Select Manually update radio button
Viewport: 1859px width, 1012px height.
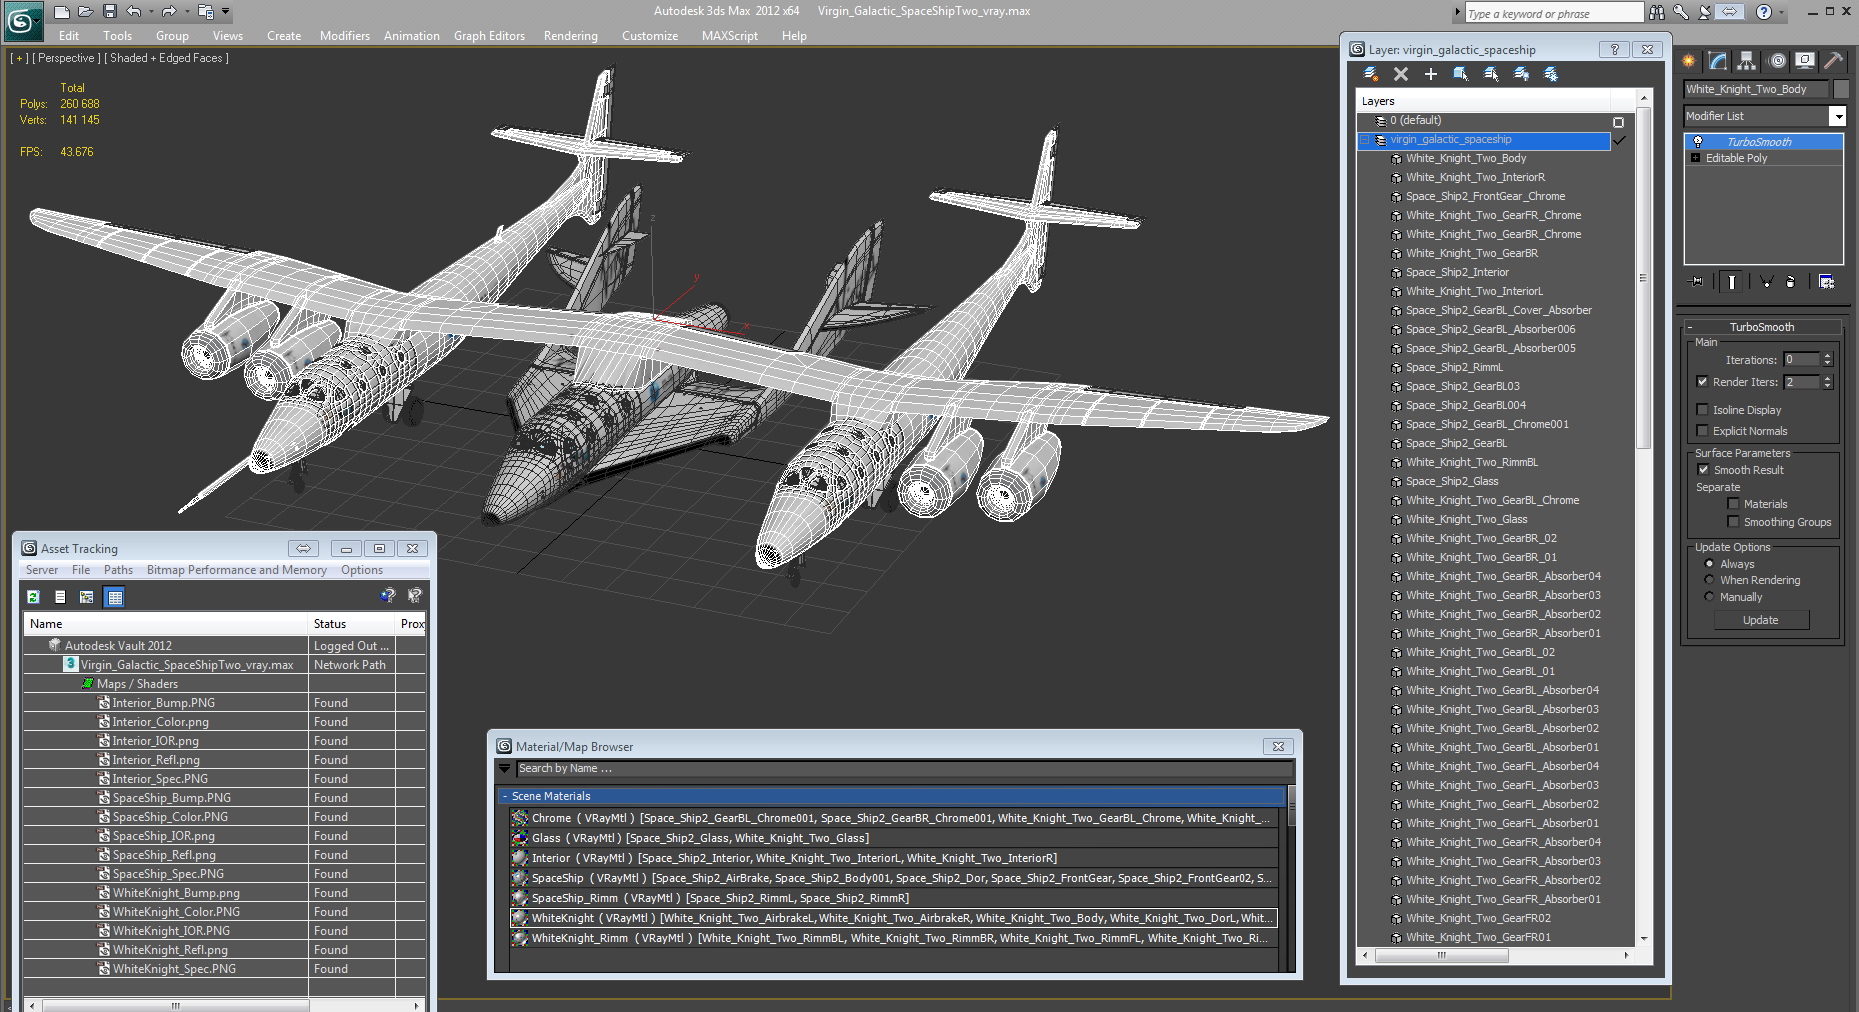coord(1709,597)
